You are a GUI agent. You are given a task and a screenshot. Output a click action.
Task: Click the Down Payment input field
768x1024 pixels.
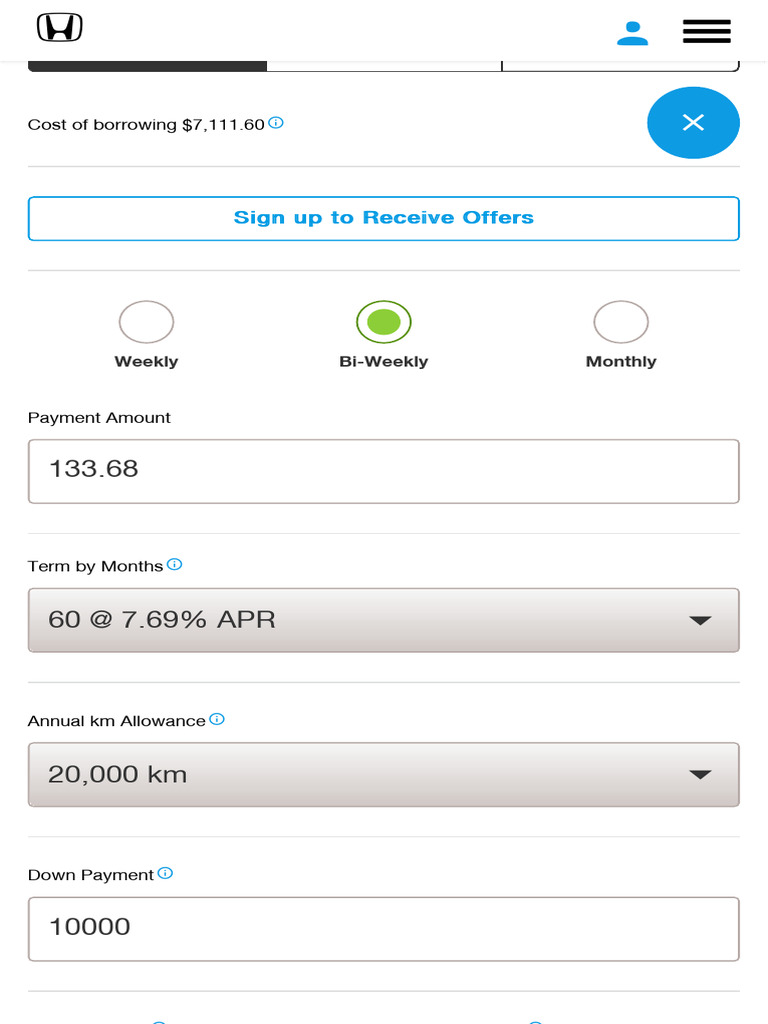pyautogui.click(x=384, y=928)
